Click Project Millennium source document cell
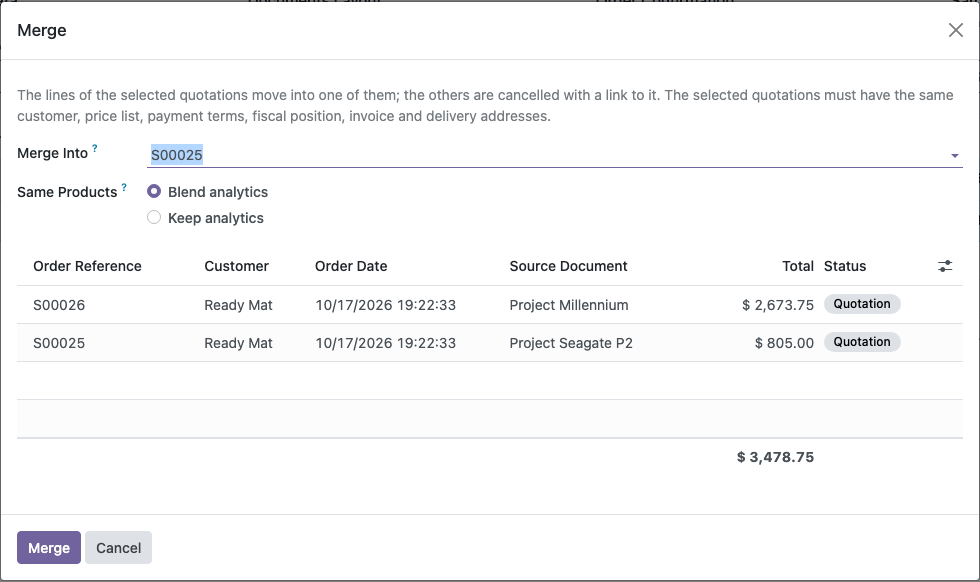This screenshot has width=980, height=582. tap(569, 305)
